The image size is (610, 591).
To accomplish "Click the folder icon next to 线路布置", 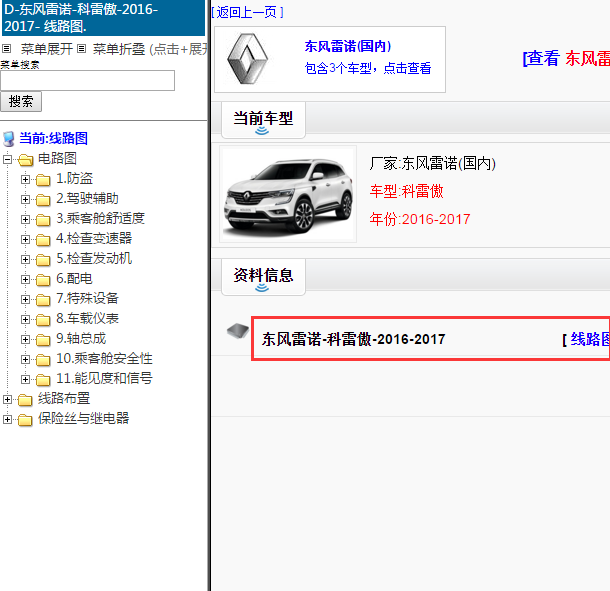I will pos(25,400).
